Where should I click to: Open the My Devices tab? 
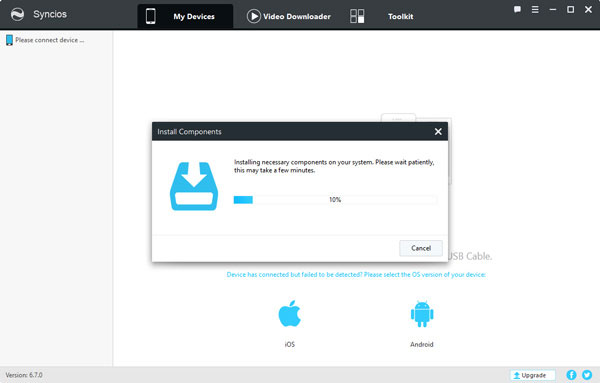185,16
